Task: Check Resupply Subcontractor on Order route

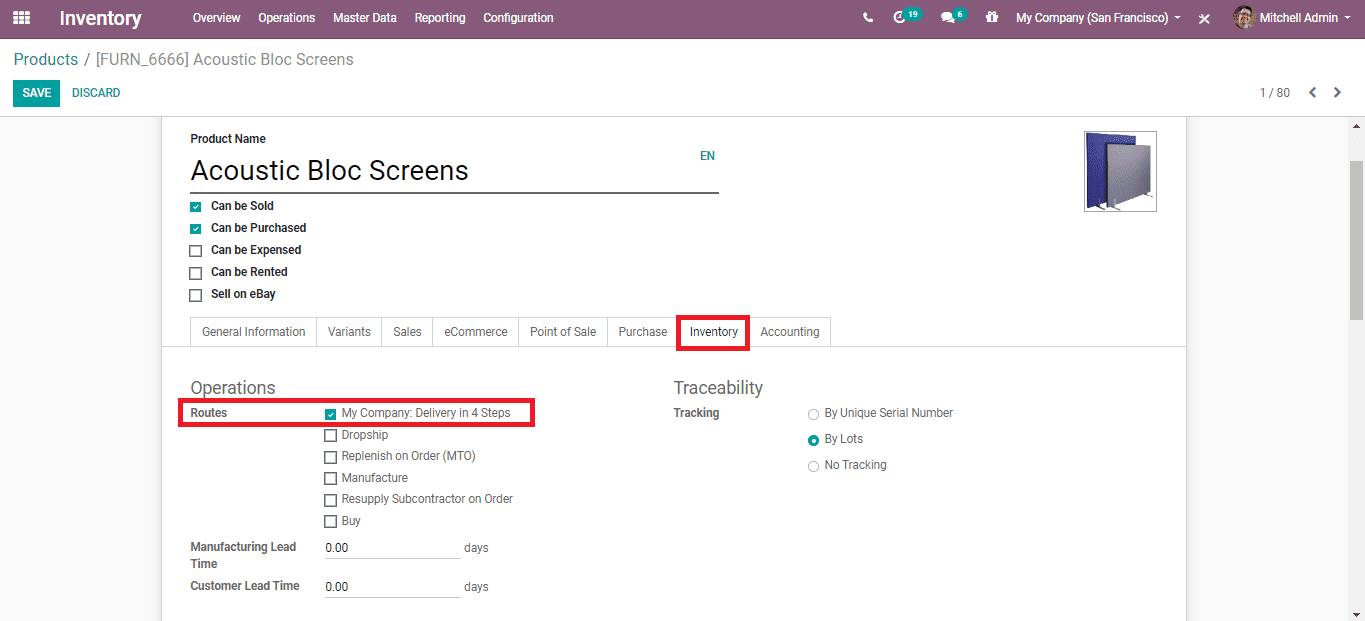Action: tap(330, 500)
